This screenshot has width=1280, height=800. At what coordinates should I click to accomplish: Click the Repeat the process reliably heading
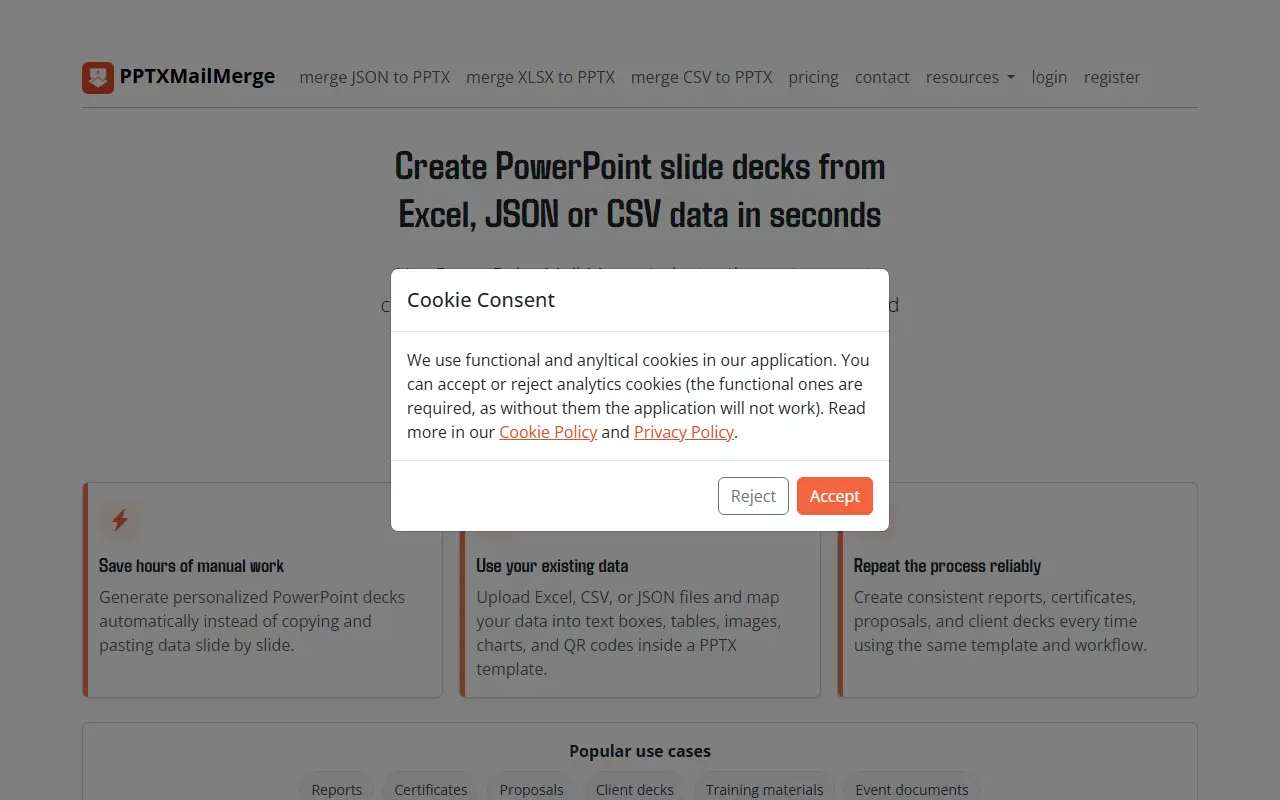947,566
